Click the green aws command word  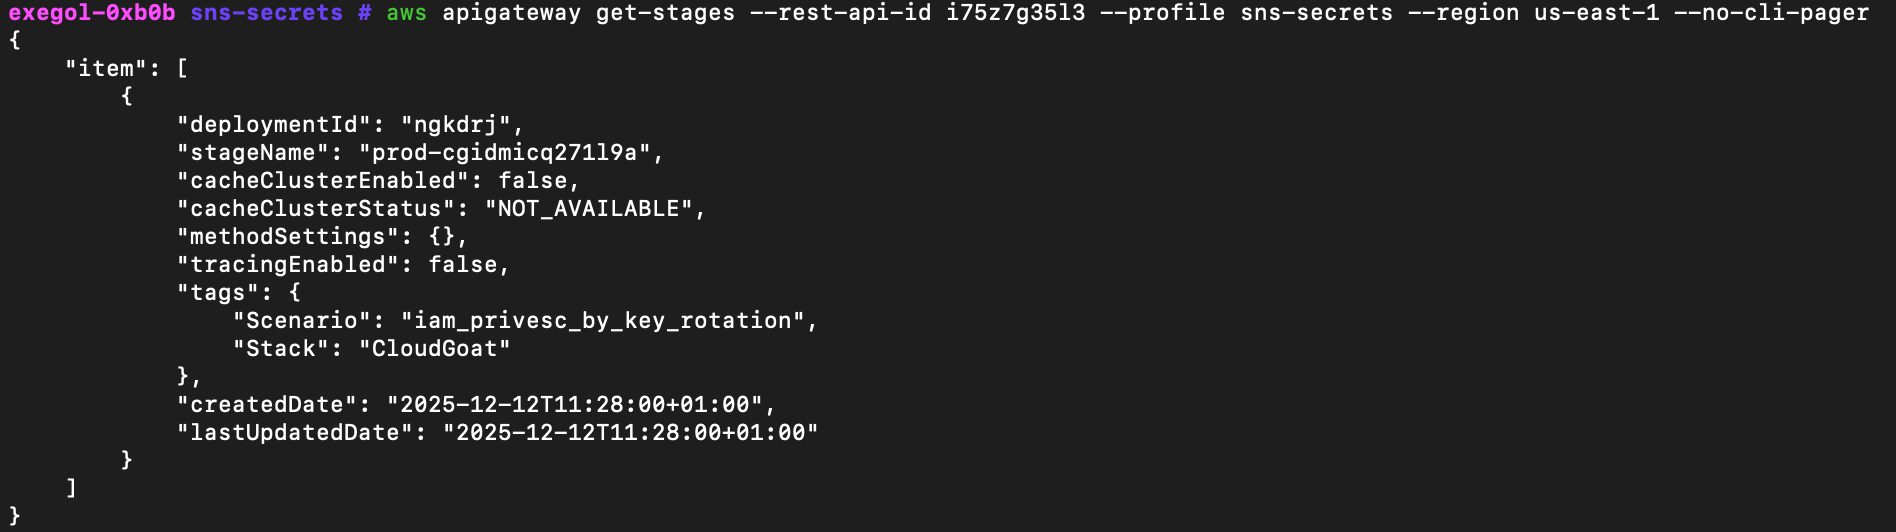point(406,13)
